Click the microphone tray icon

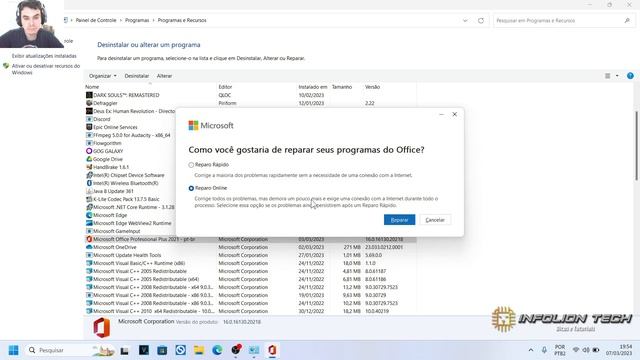(x=544, y=350)
